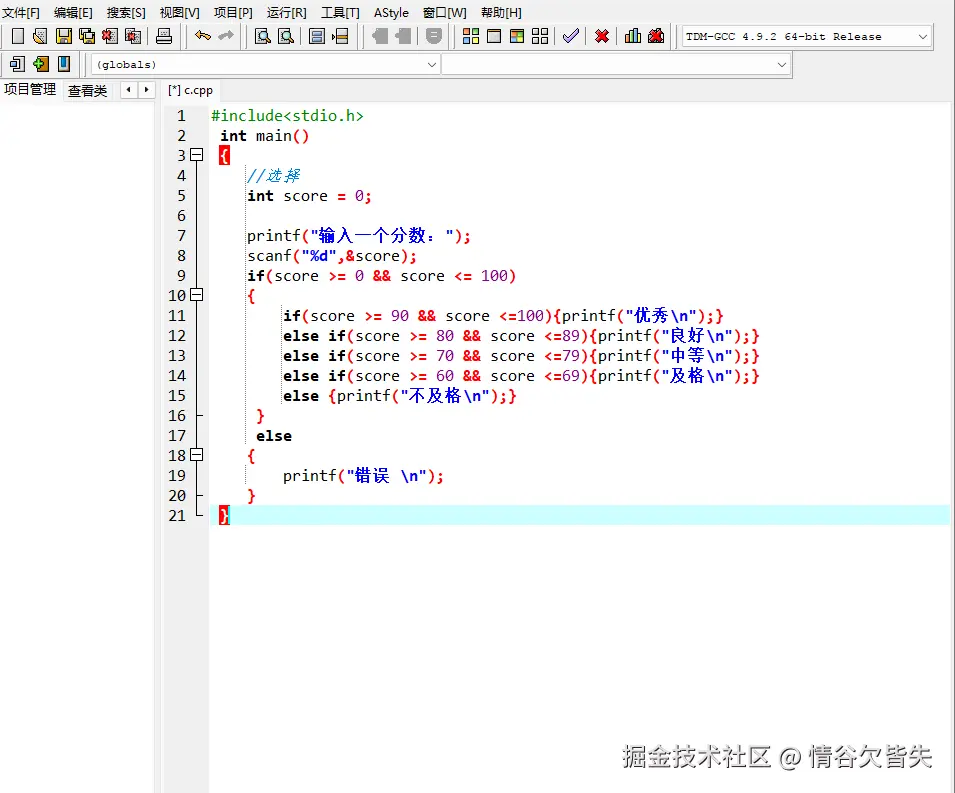Click the Close file icon
Screen dimensions: 955x793
110,37
